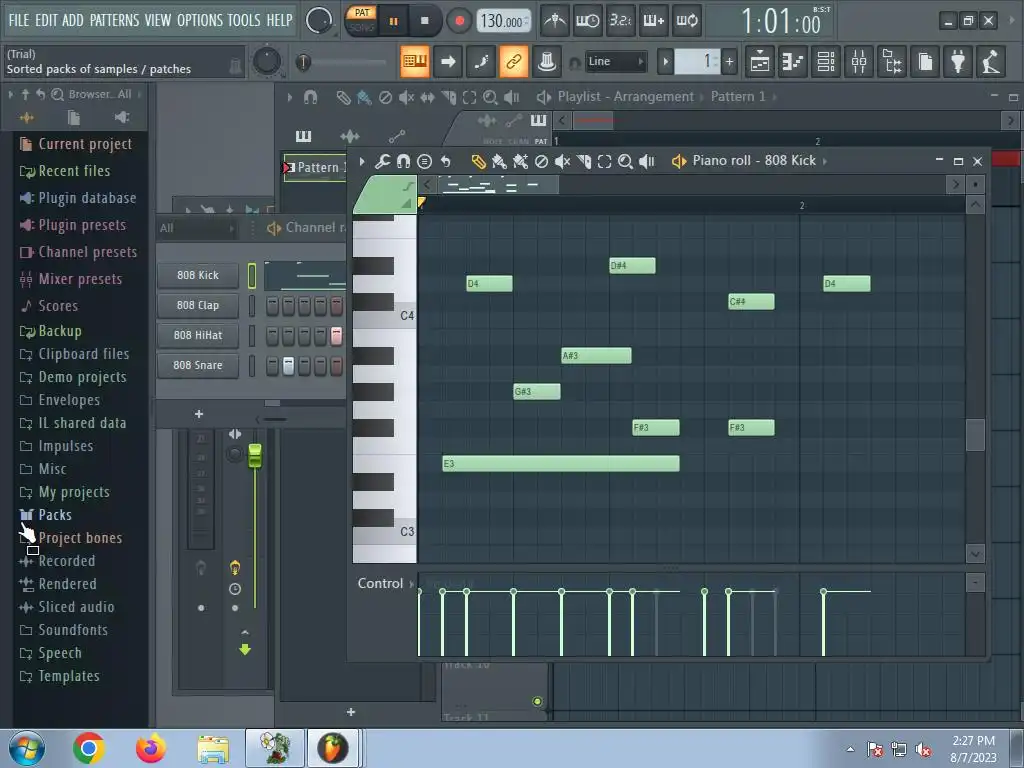Open the EDIT menu
The width and height of the screenshot is (1024, 768).
46,20
